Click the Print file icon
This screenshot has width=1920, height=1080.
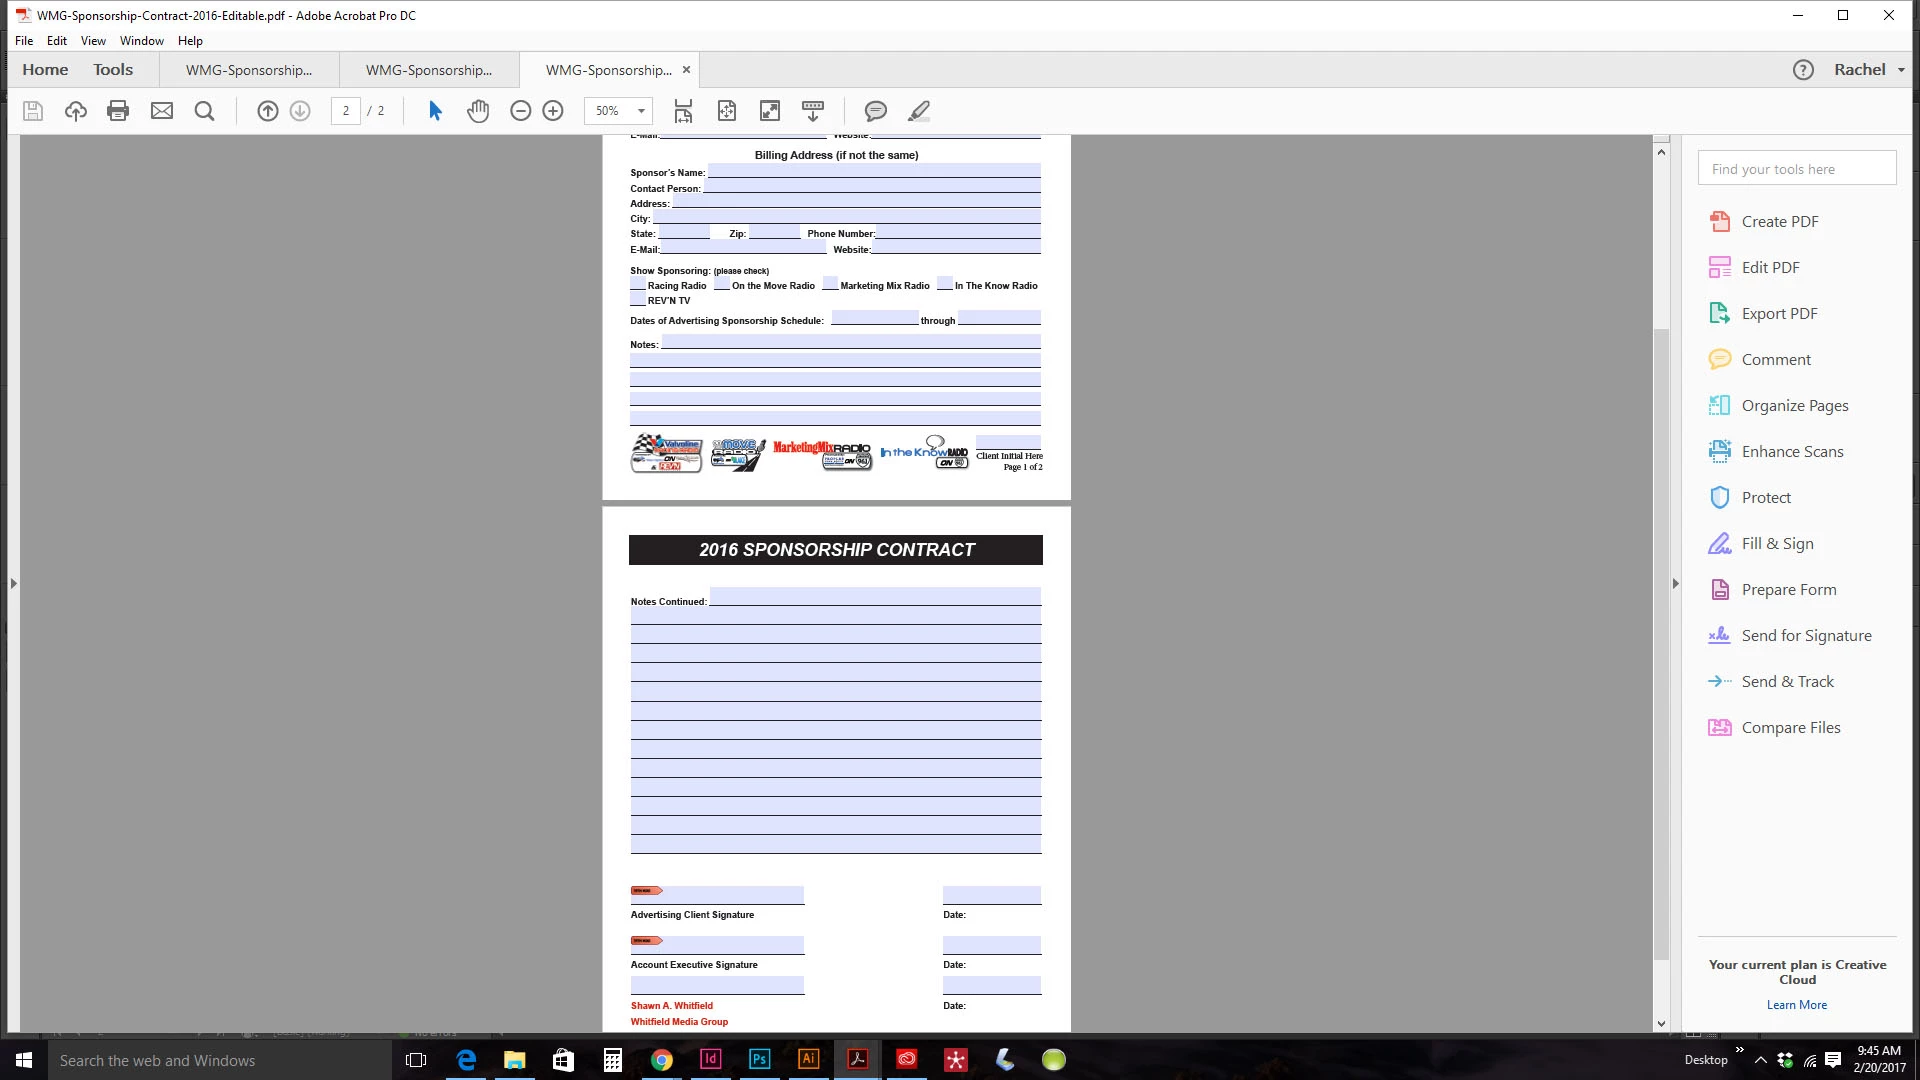118,111
